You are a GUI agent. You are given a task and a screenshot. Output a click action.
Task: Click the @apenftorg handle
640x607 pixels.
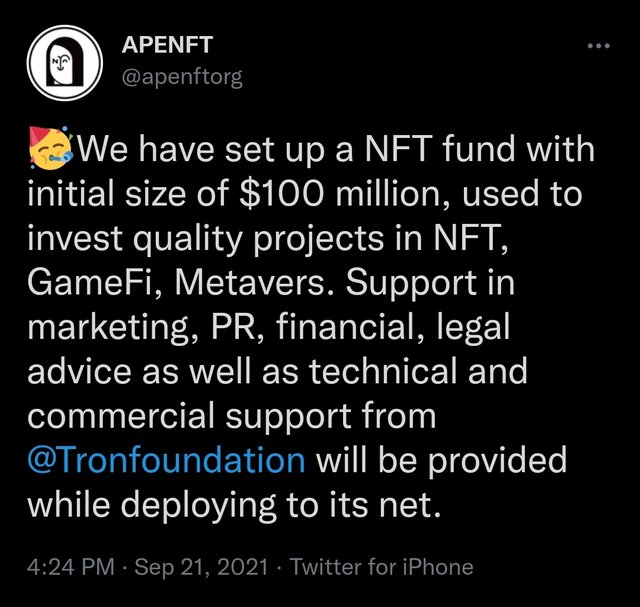182,77
